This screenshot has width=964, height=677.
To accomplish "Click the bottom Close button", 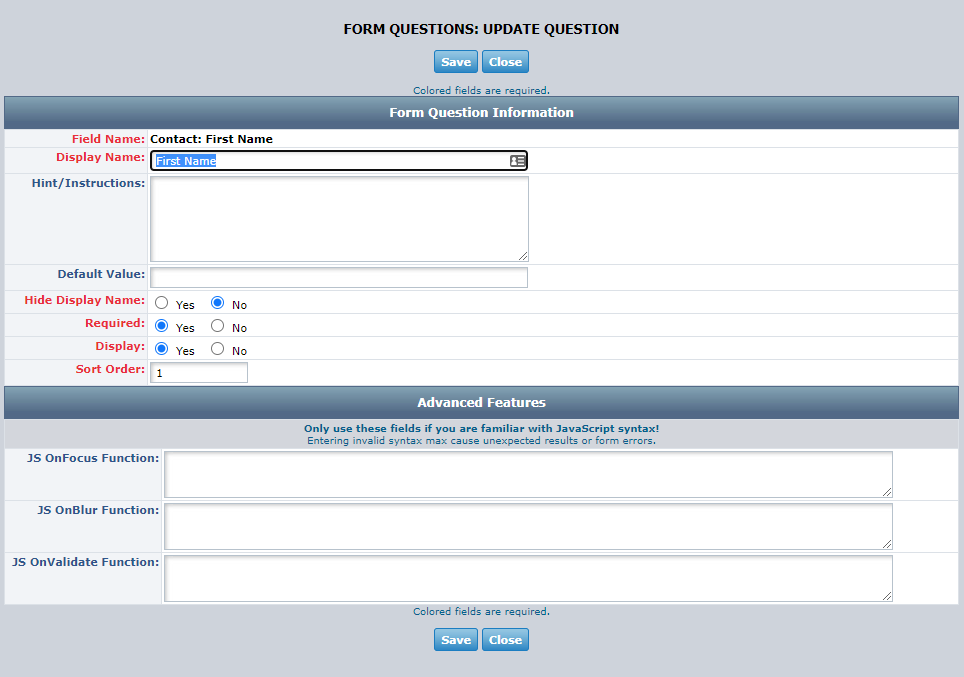I will pos(505,639).
